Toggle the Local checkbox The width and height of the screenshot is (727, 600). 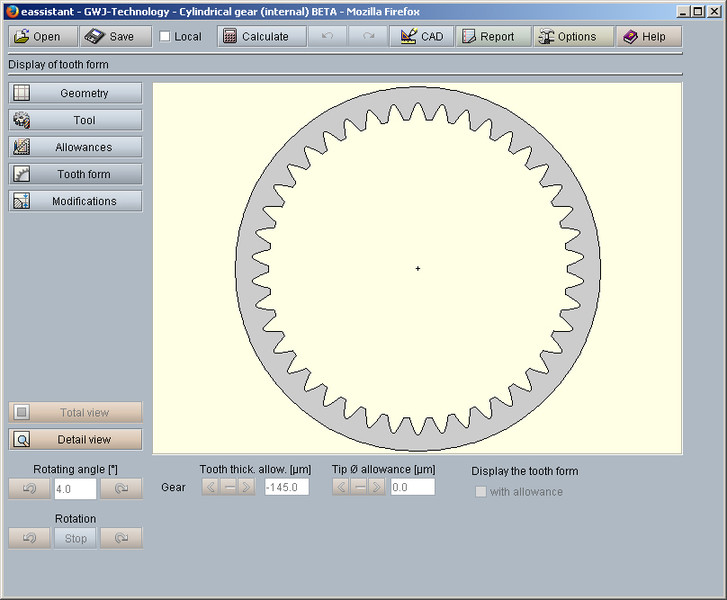pyautogui.click(x=165, y=37)
